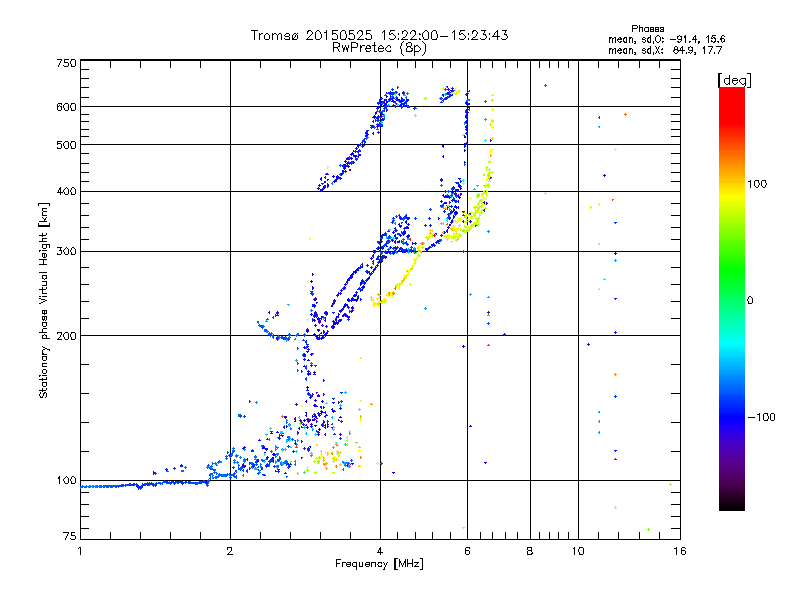Click the y-axis tick label '75'
This screenshot has width=800, height=600.
[x=70, y=536]
